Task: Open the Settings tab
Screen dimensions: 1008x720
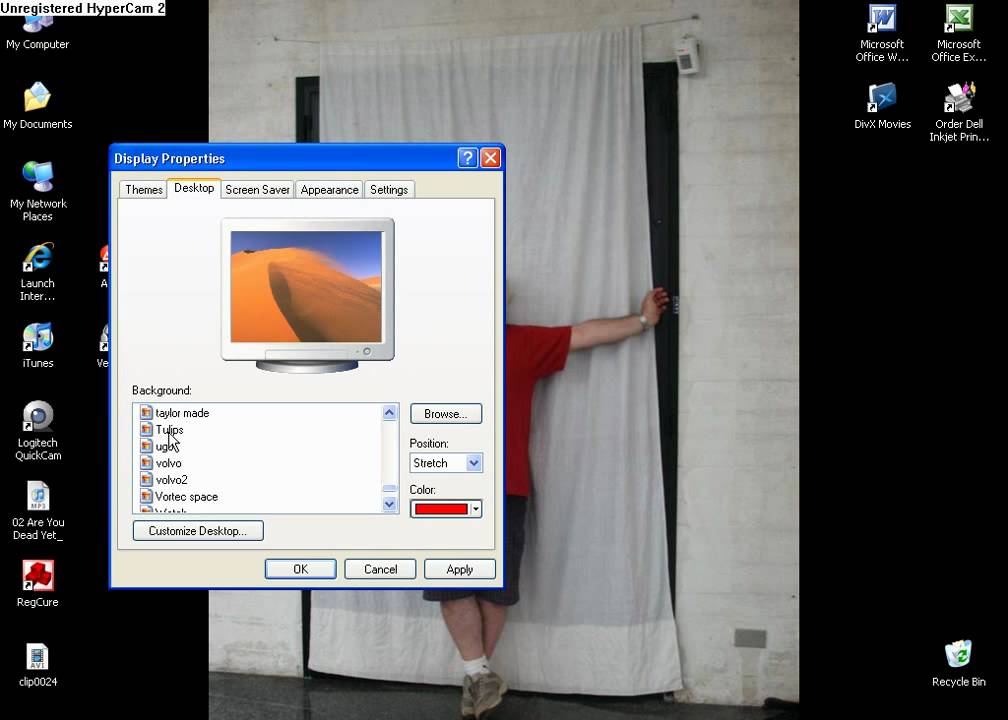Action: (389, 190)
